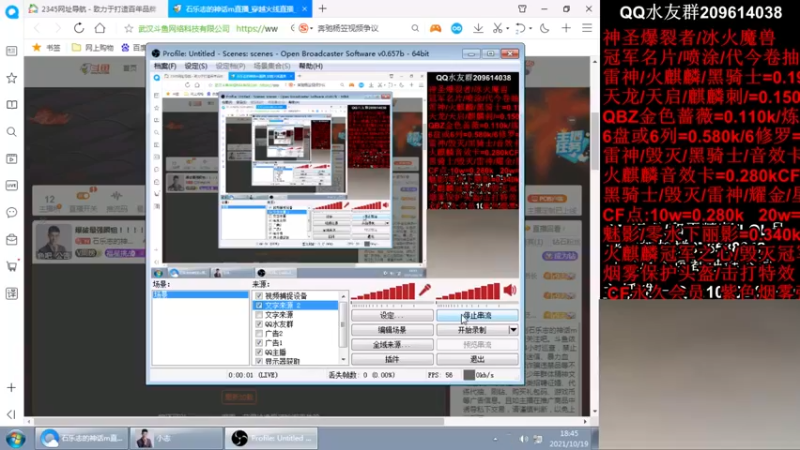Click the sidebar favorites star icon
The width and height of the screenshot is (800, 450).
(x=11, y=78)
